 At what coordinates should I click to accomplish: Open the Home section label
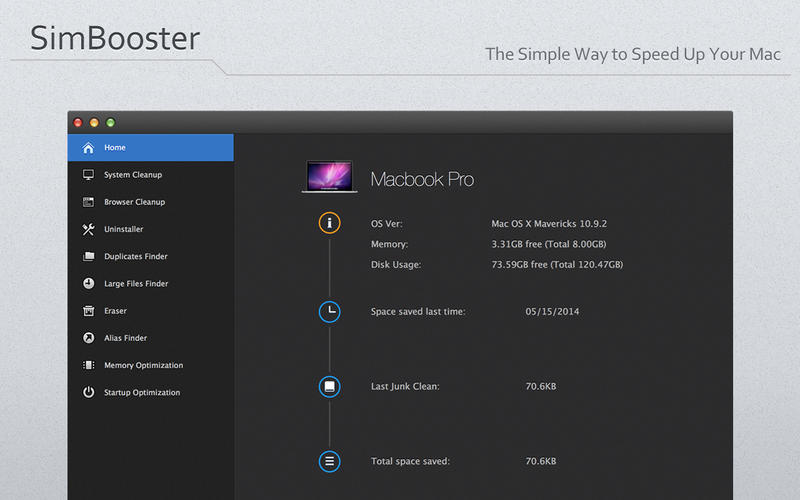pyautogui.click(x=115, y=147)
